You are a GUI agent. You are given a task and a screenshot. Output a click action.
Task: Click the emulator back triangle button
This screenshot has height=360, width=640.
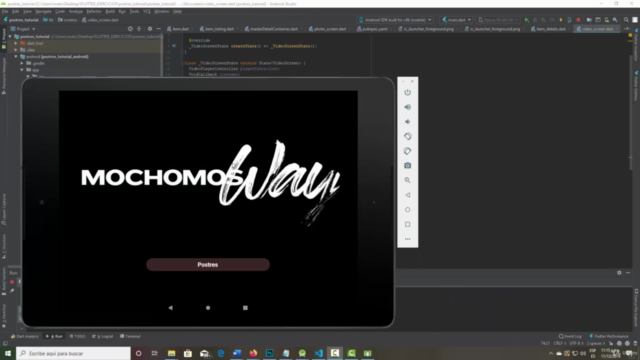(407, 195)
